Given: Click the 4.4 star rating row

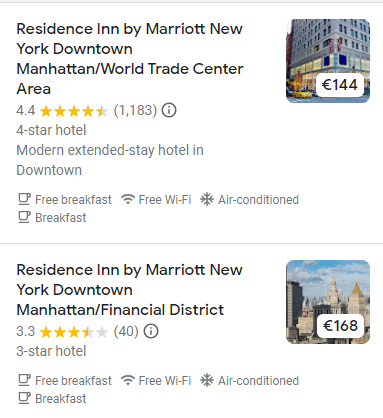Looking at the screenshot, I should [x=96, y=110].
